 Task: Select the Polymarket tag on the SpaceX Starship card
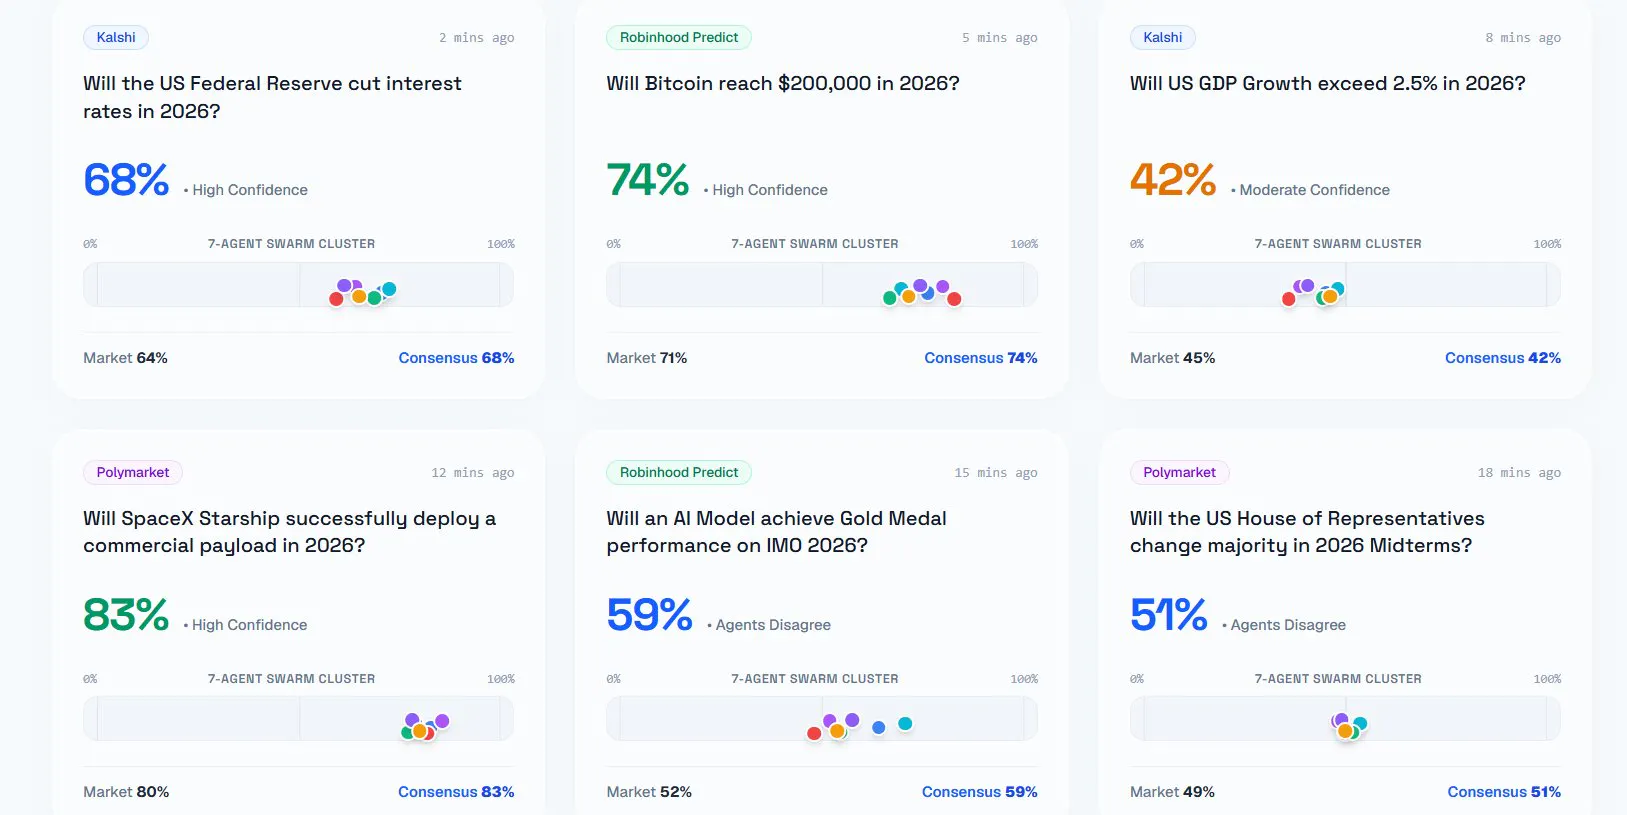[133, 472]
